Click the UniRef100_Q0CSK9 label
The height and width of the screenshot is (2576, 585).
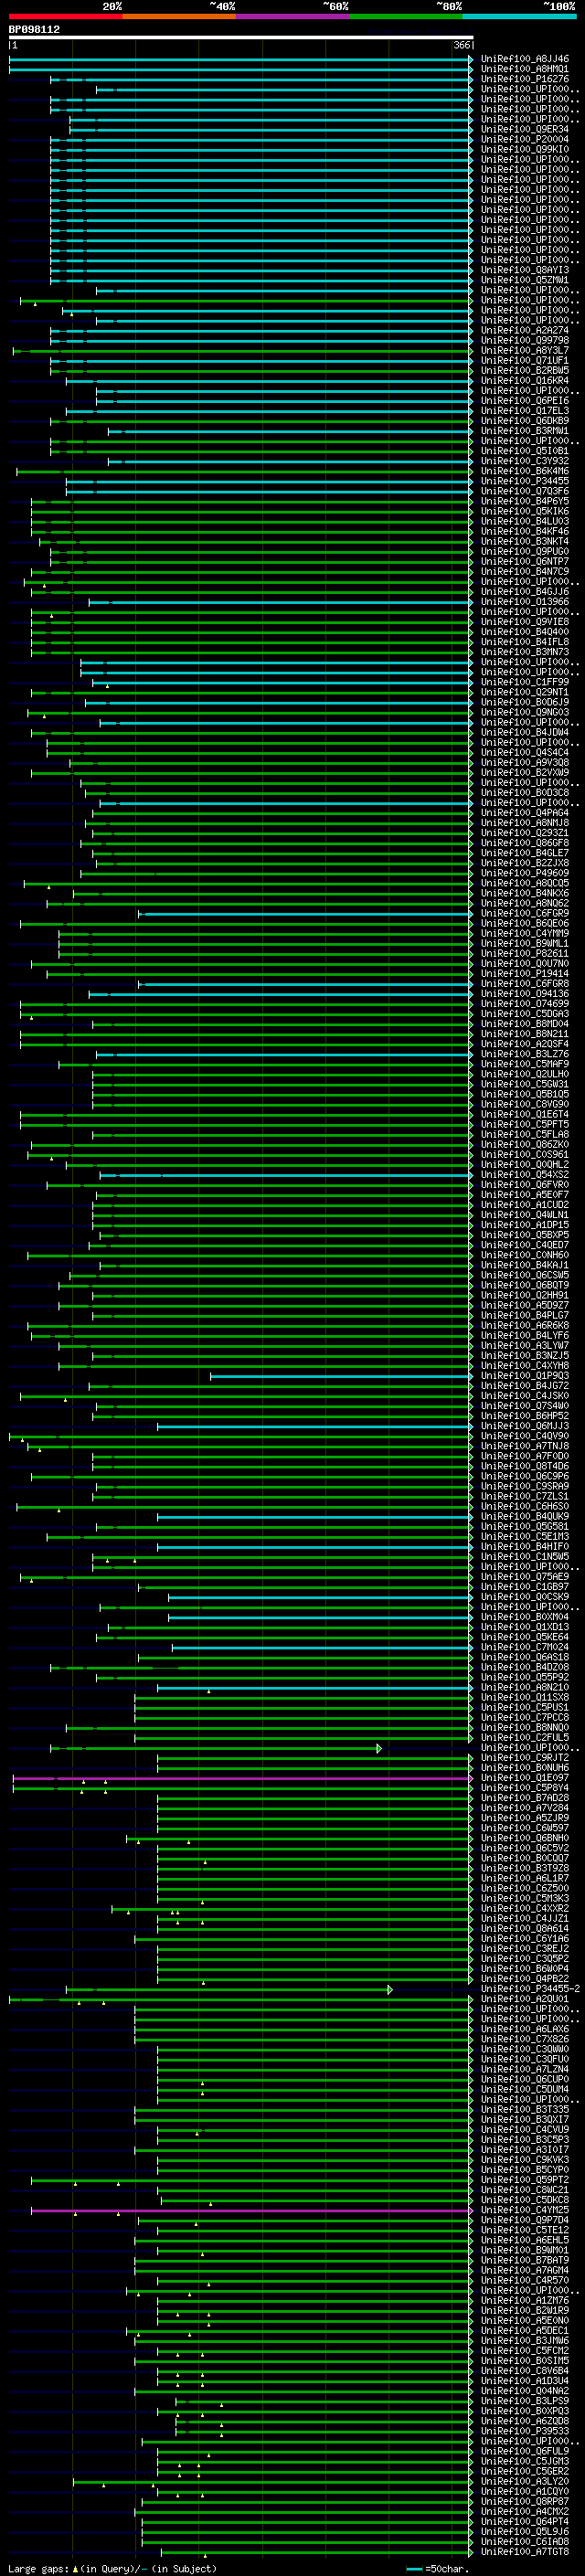(524, 1596)
